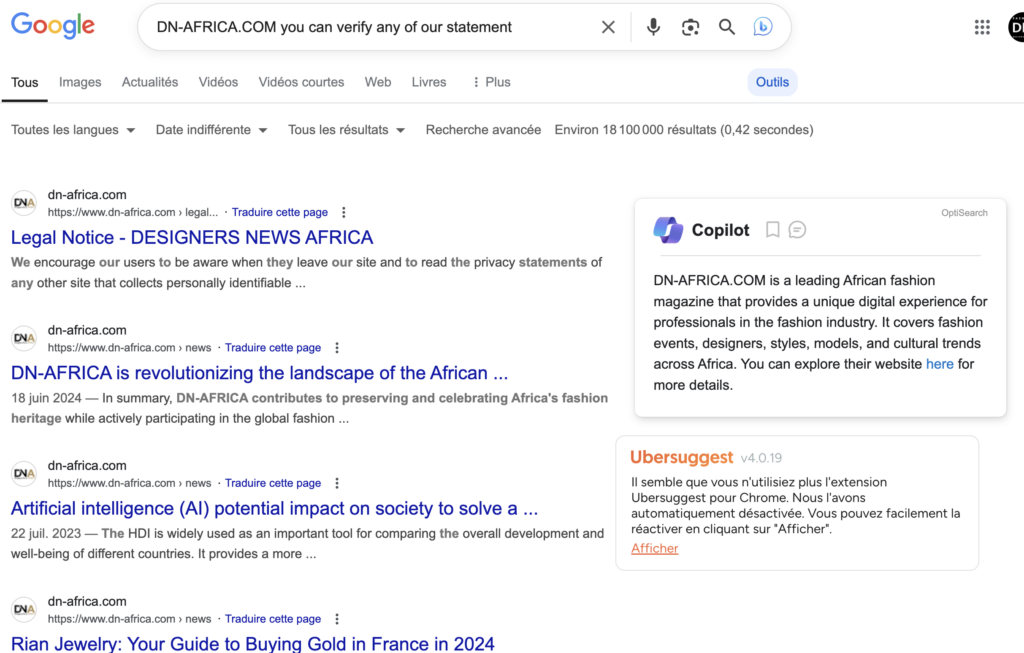Screen dimensions: 1024x653
Task: Open more options for Legal Notice result
Action: click(x=344, y=212)
